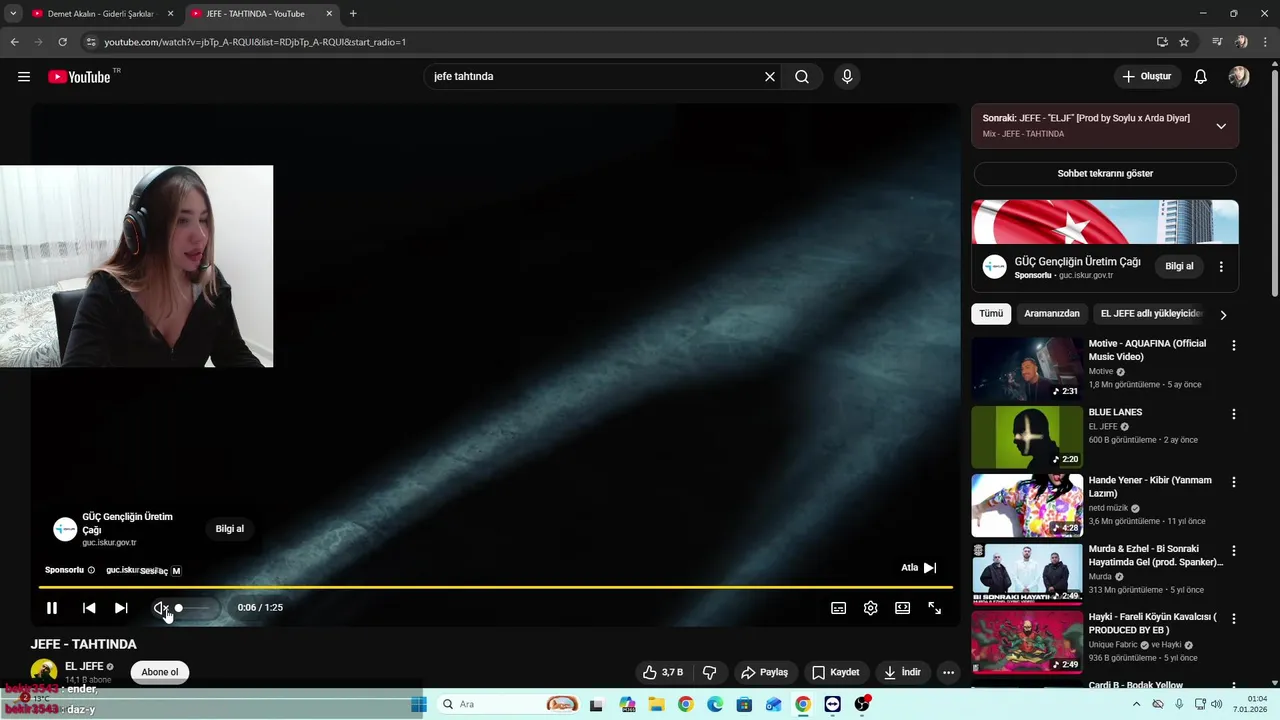The height and width of the screenshot is (720, 1280).
Task: Dislike the video
Action: [710, 672]
